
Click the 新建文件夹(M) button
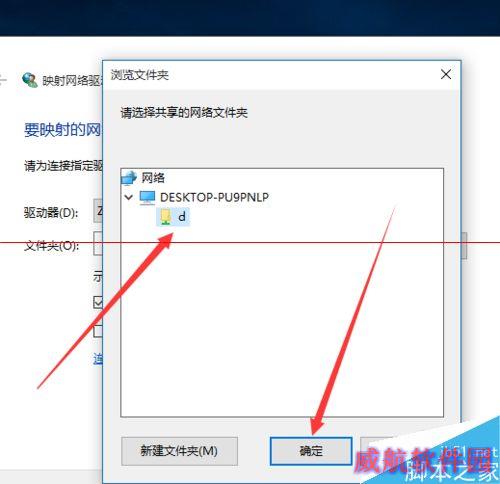pyautogui.click(x=179, y=451)
